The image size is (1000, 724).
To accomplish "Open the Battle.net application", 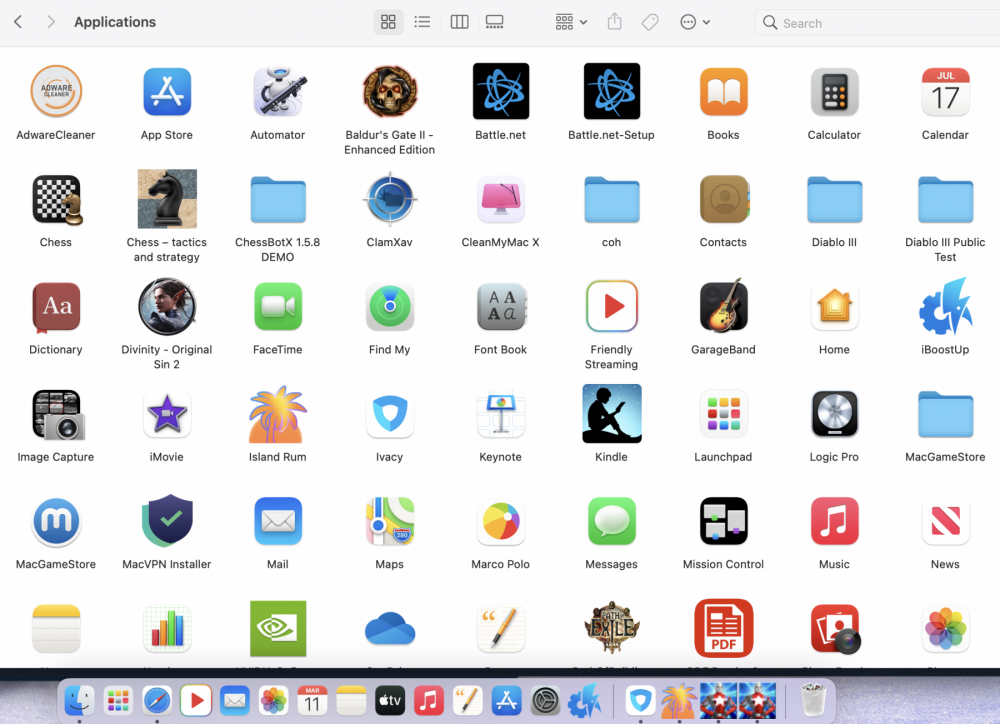I will point(500,91).
